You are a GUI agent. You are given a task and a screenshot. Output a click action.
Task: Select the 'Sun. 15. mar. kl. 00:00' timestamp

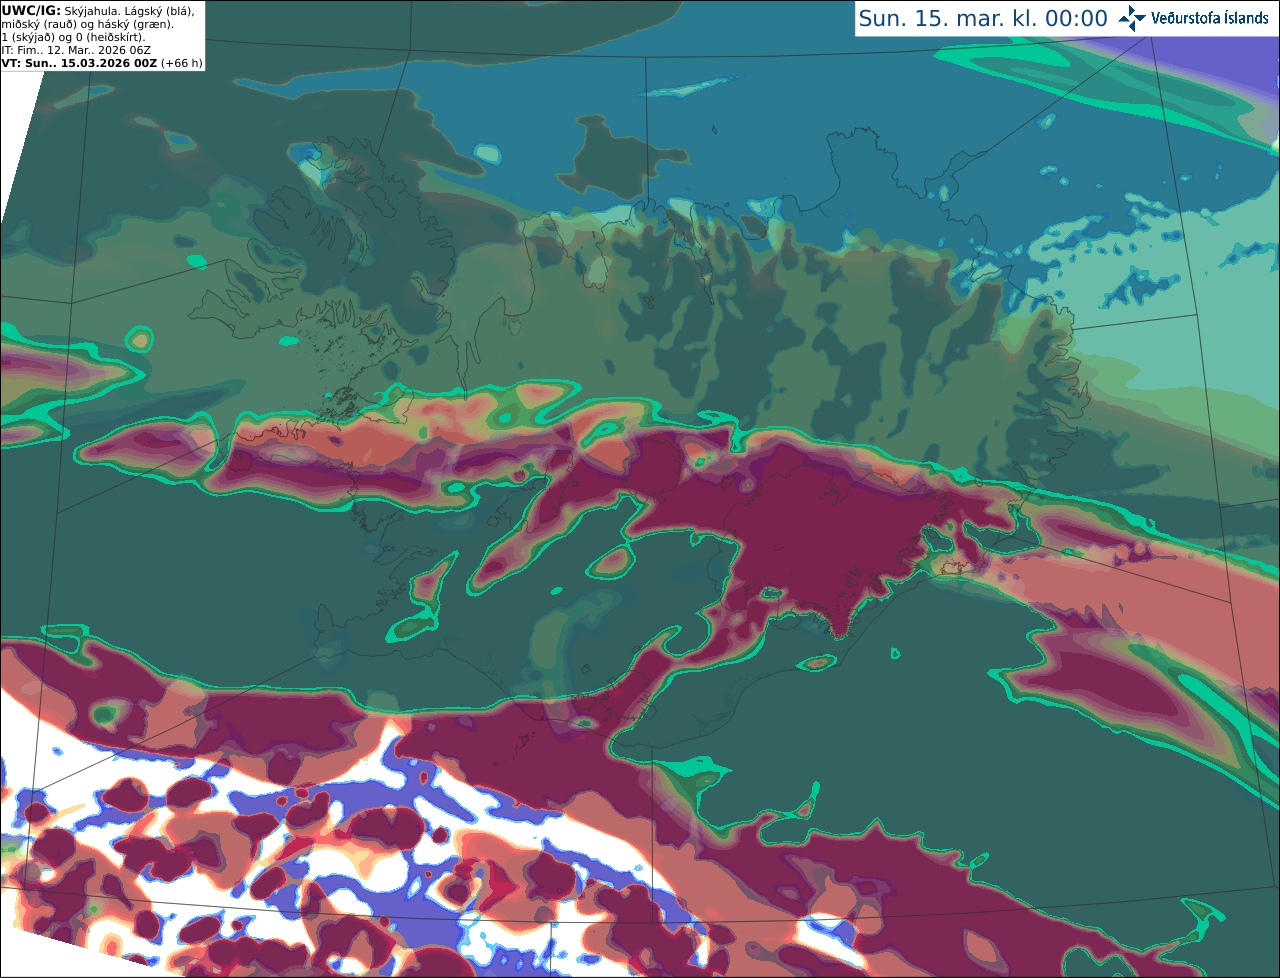click(x=983, y=19)
